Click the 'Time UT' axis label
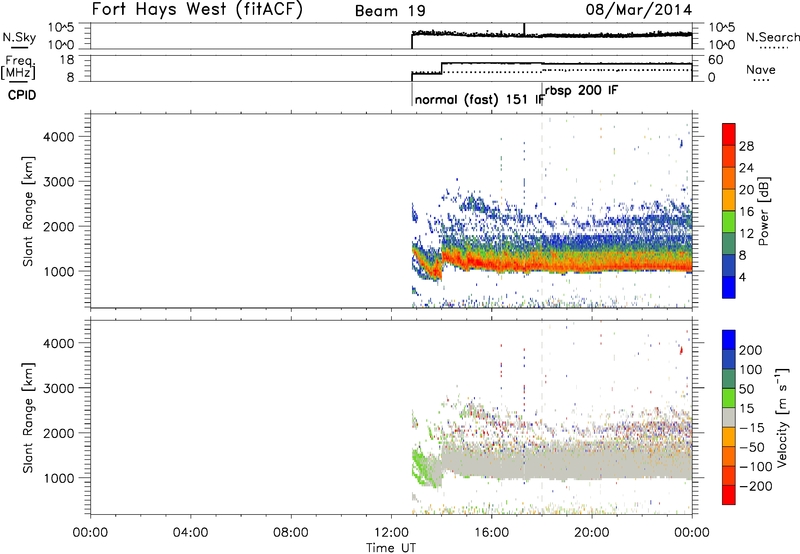This screenshot has height=554, width=800. click(x=391, y=548)
